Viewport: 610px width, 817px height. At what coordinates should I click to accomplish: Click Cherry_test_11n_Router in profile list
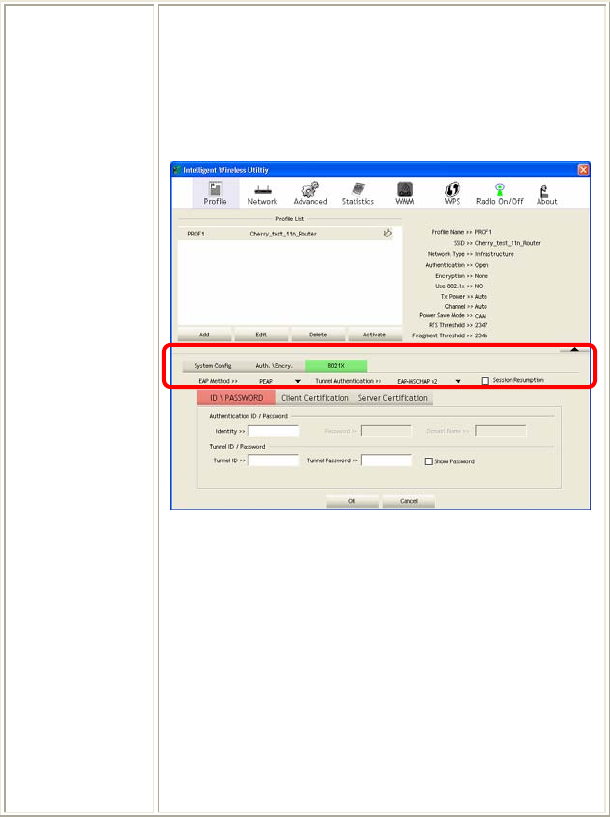[x=283, y=234]
